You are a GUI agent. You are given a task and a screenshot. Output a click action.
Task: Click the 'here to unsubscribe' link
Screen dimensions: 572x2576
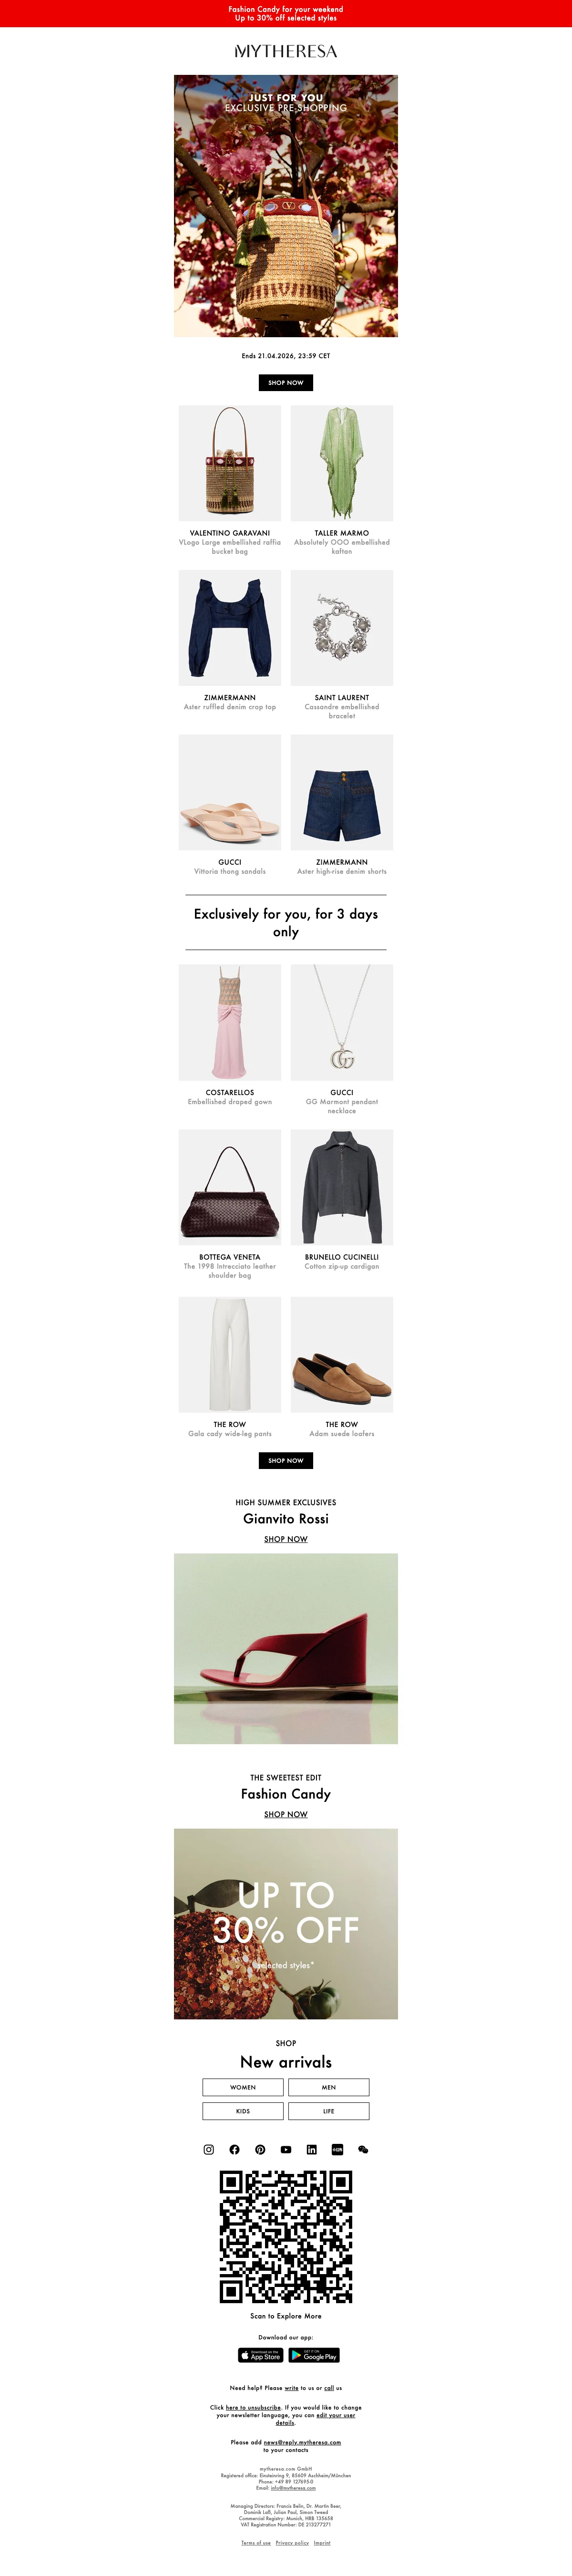click(x=253, y=2407)
